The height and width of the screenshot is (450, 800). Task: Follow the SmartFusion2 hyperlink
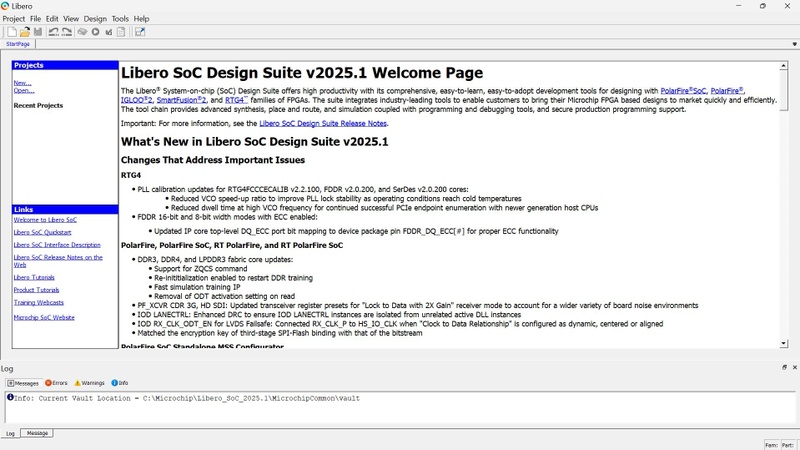[181, 100]
